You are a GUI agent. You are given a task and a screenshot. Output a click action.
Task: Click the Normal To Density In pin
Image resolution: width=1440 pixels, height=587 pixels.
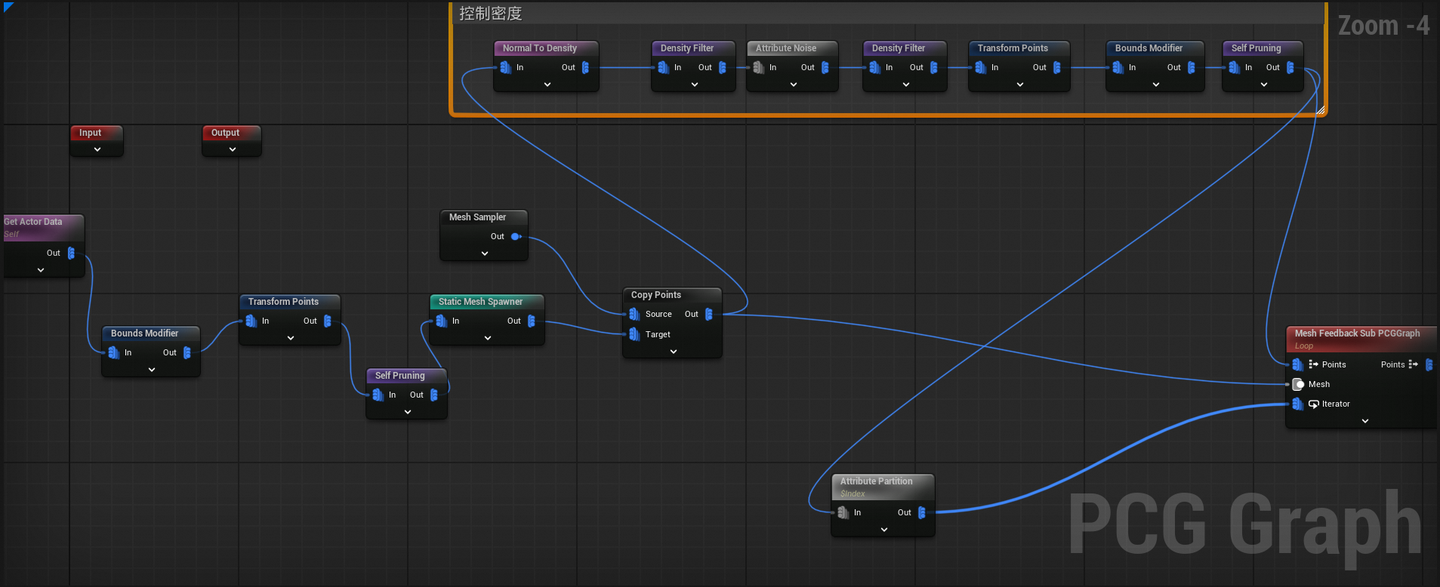click(x=505, y=68)
